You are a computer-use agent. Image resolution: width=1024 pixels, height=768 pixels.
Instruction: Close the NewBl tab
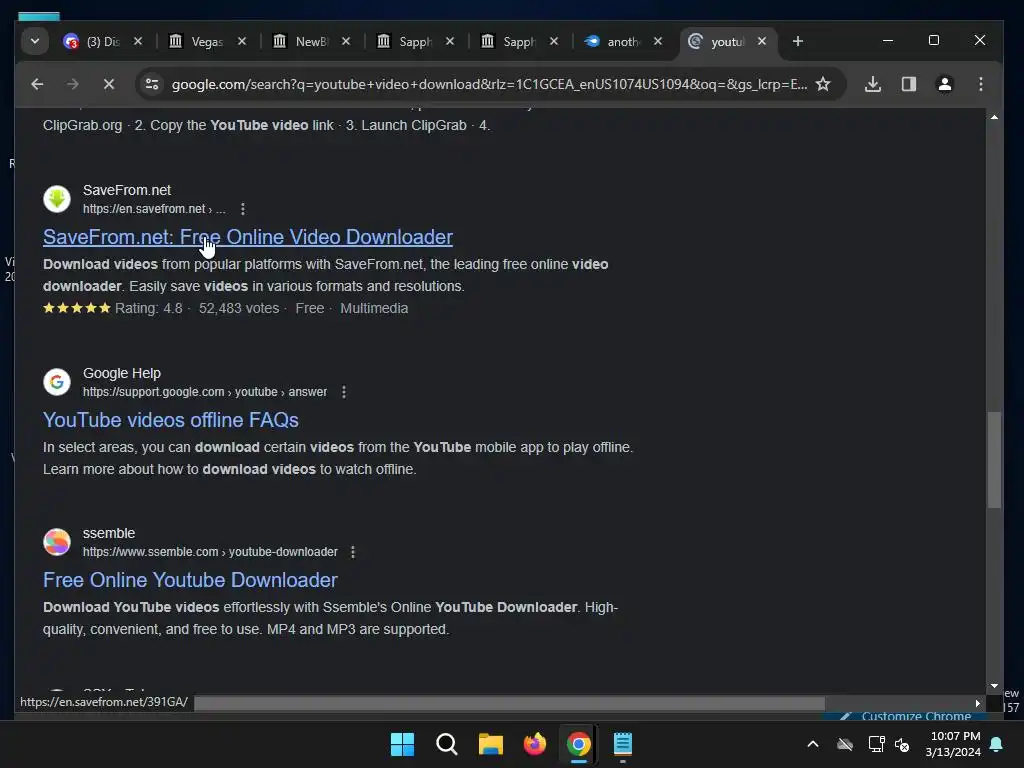[x=345, y=41]
